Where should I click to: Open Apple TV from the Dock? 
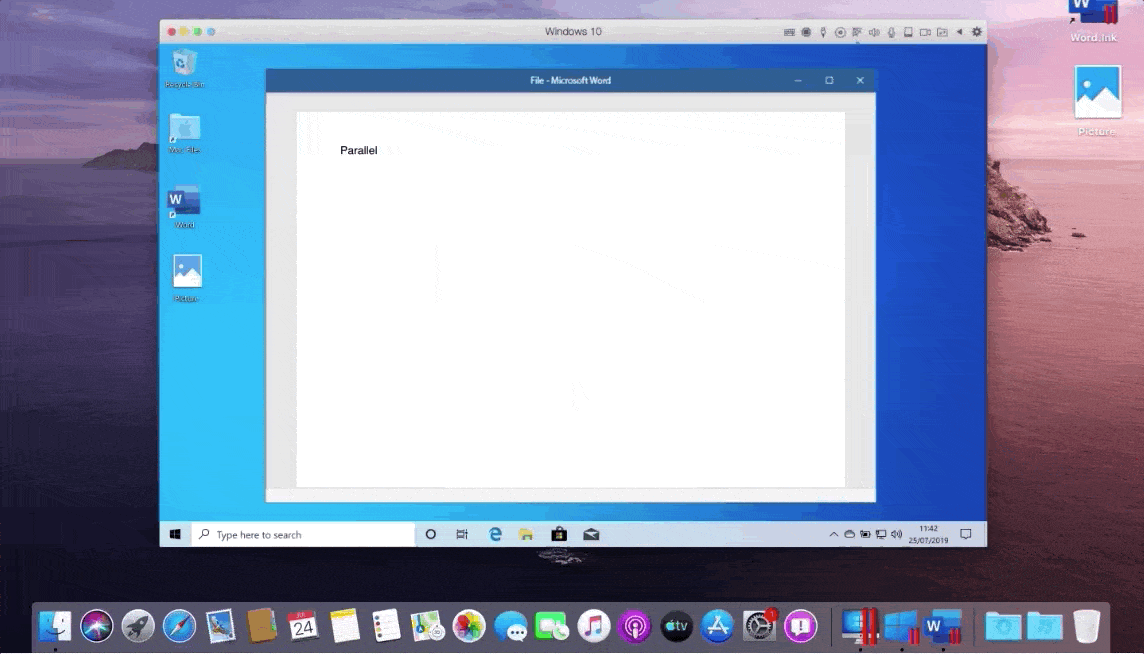tap(676, 626)
